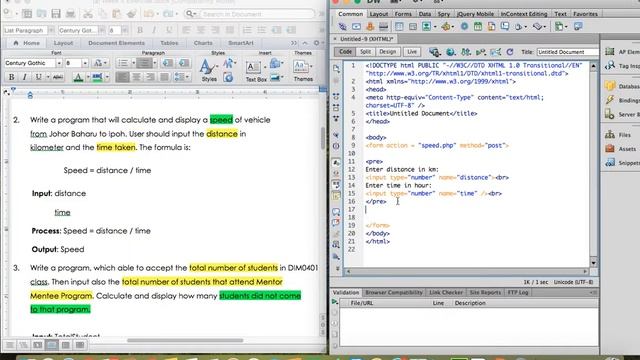
Task: Click the Title field in Dreamweaver toolbar
Action: click(x=567, y=52)
